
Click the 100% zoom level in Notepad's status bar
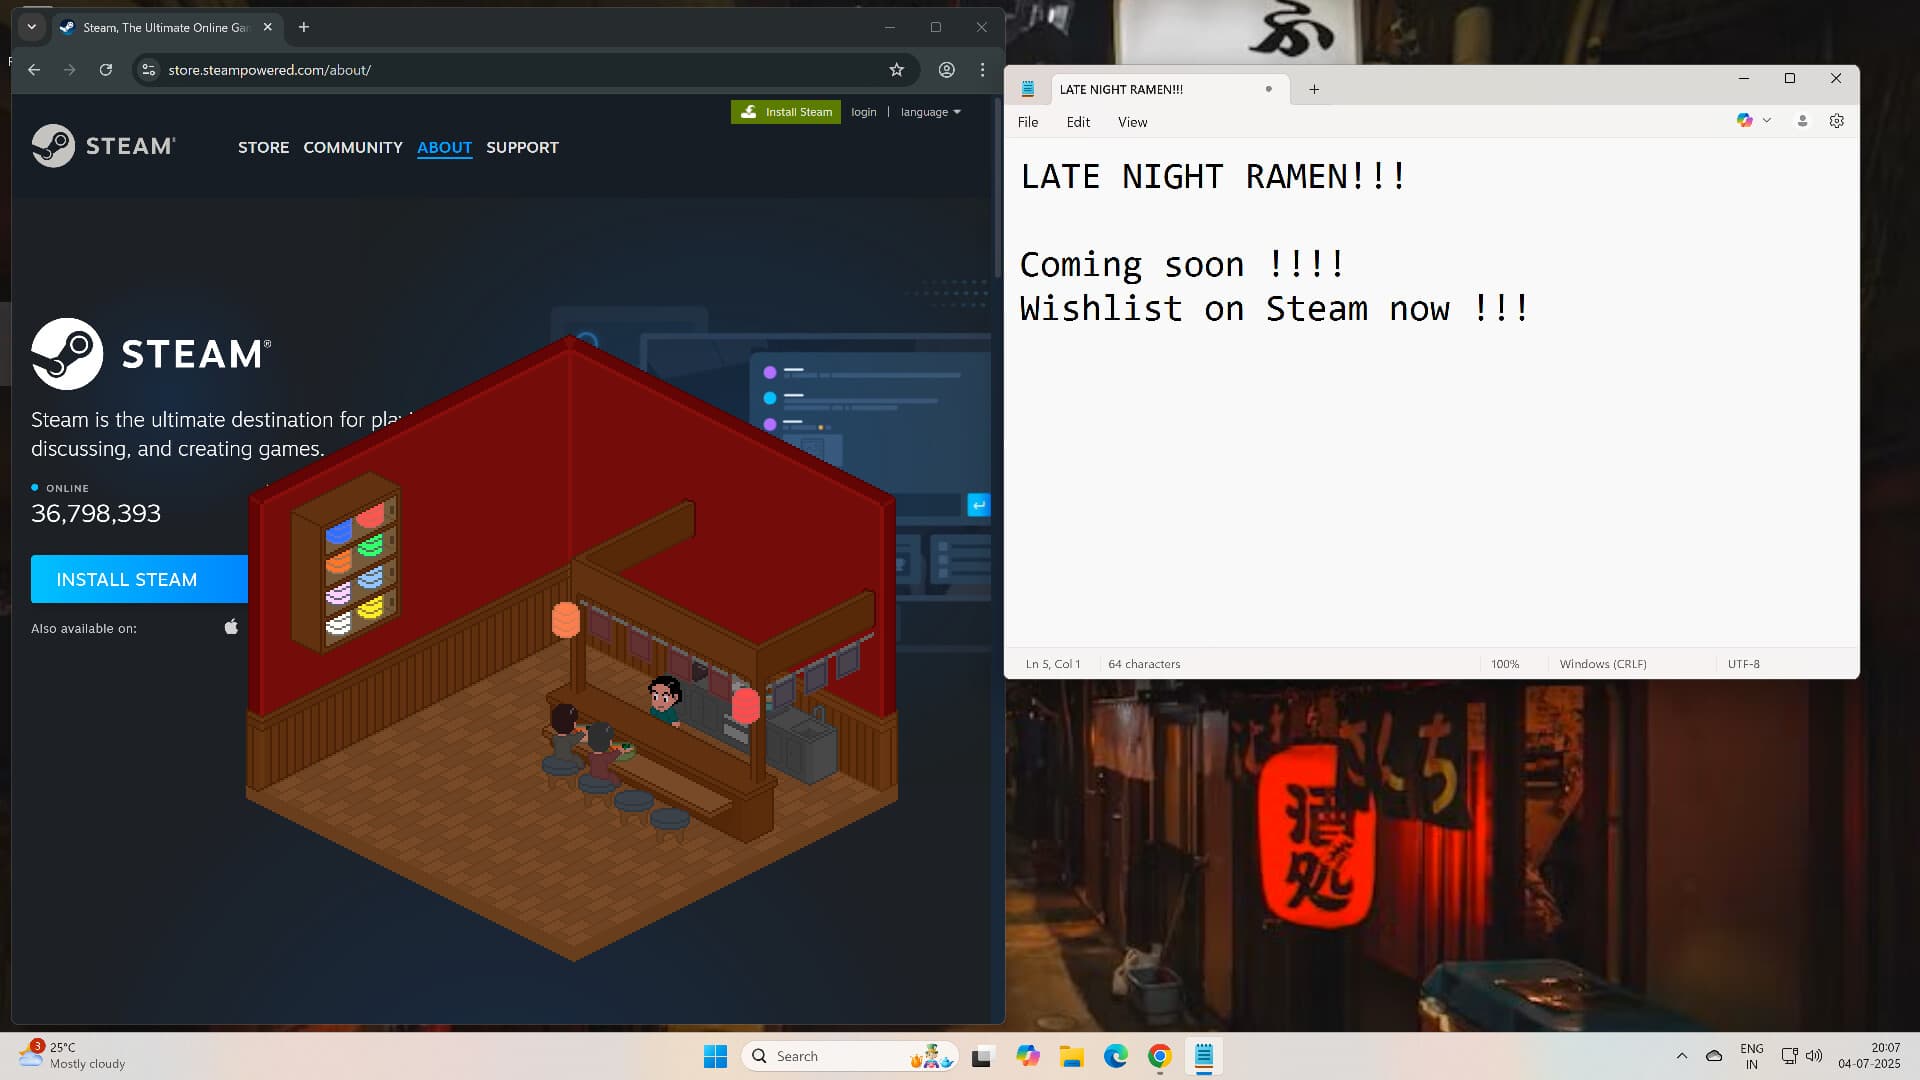coord(1505,663)
